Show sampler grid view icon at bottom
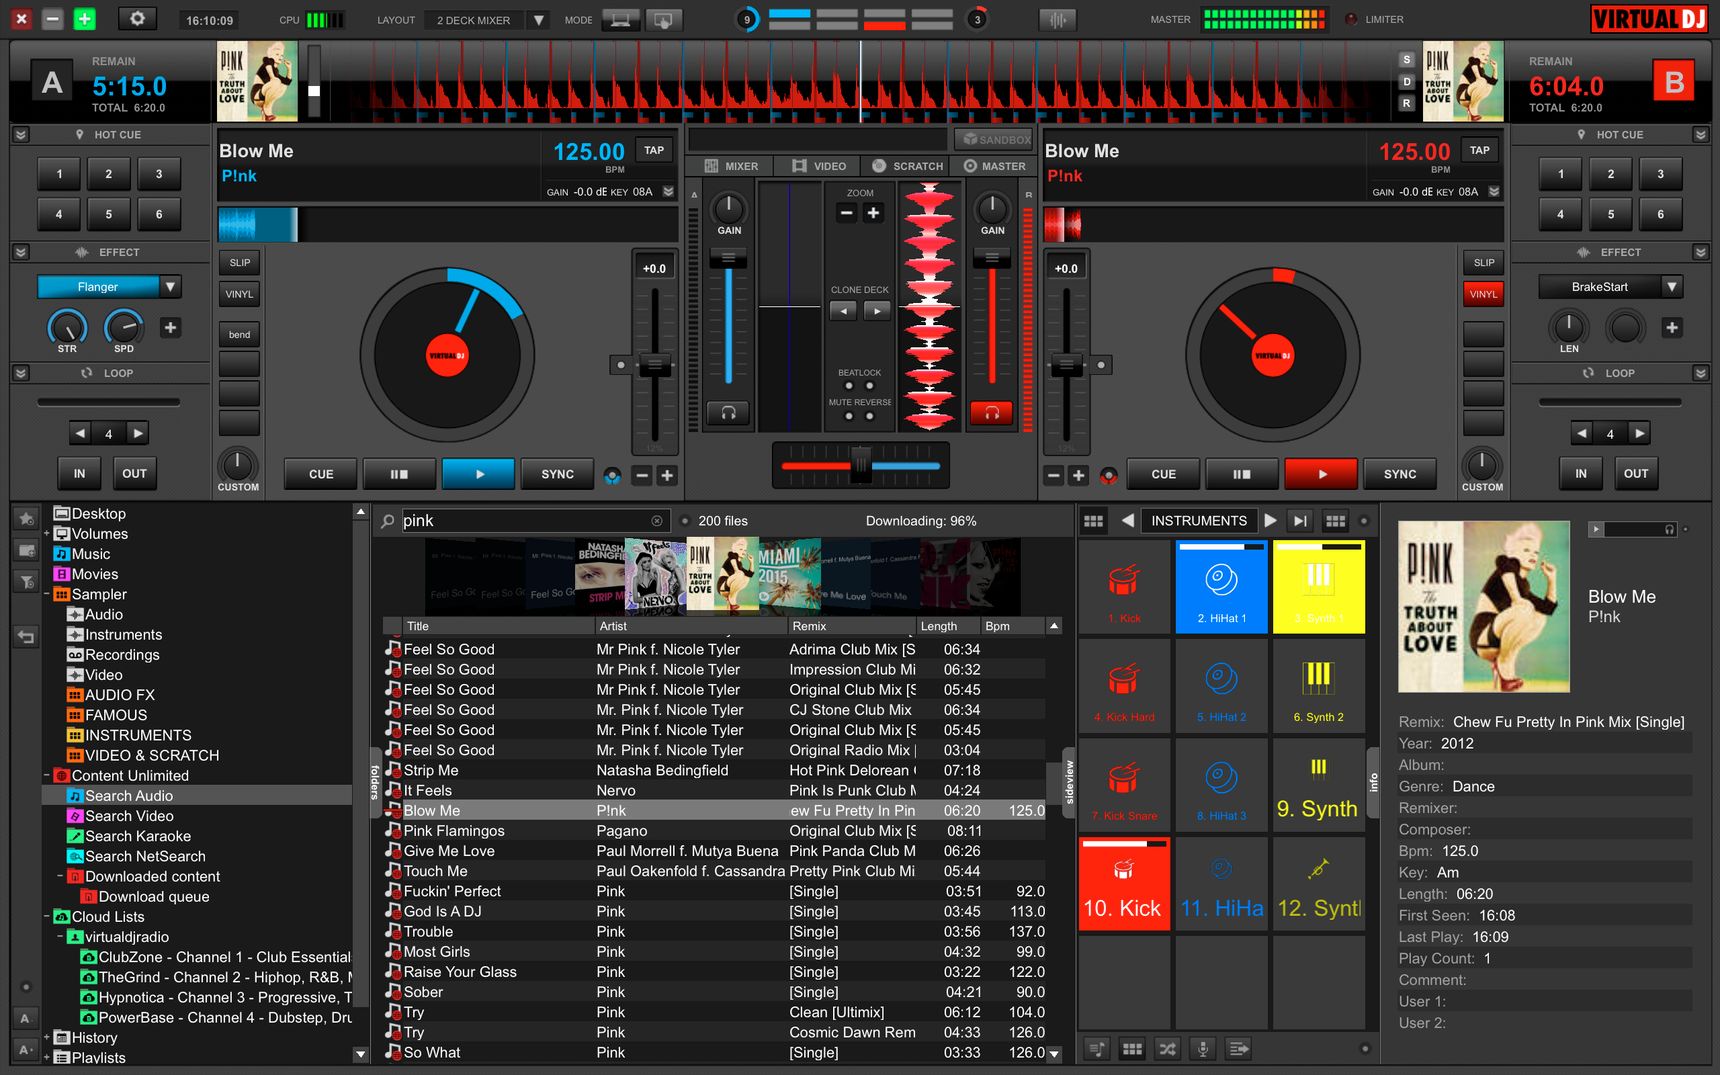This screenshot has width=1720, height=1075. (x=1132, y=1048)
